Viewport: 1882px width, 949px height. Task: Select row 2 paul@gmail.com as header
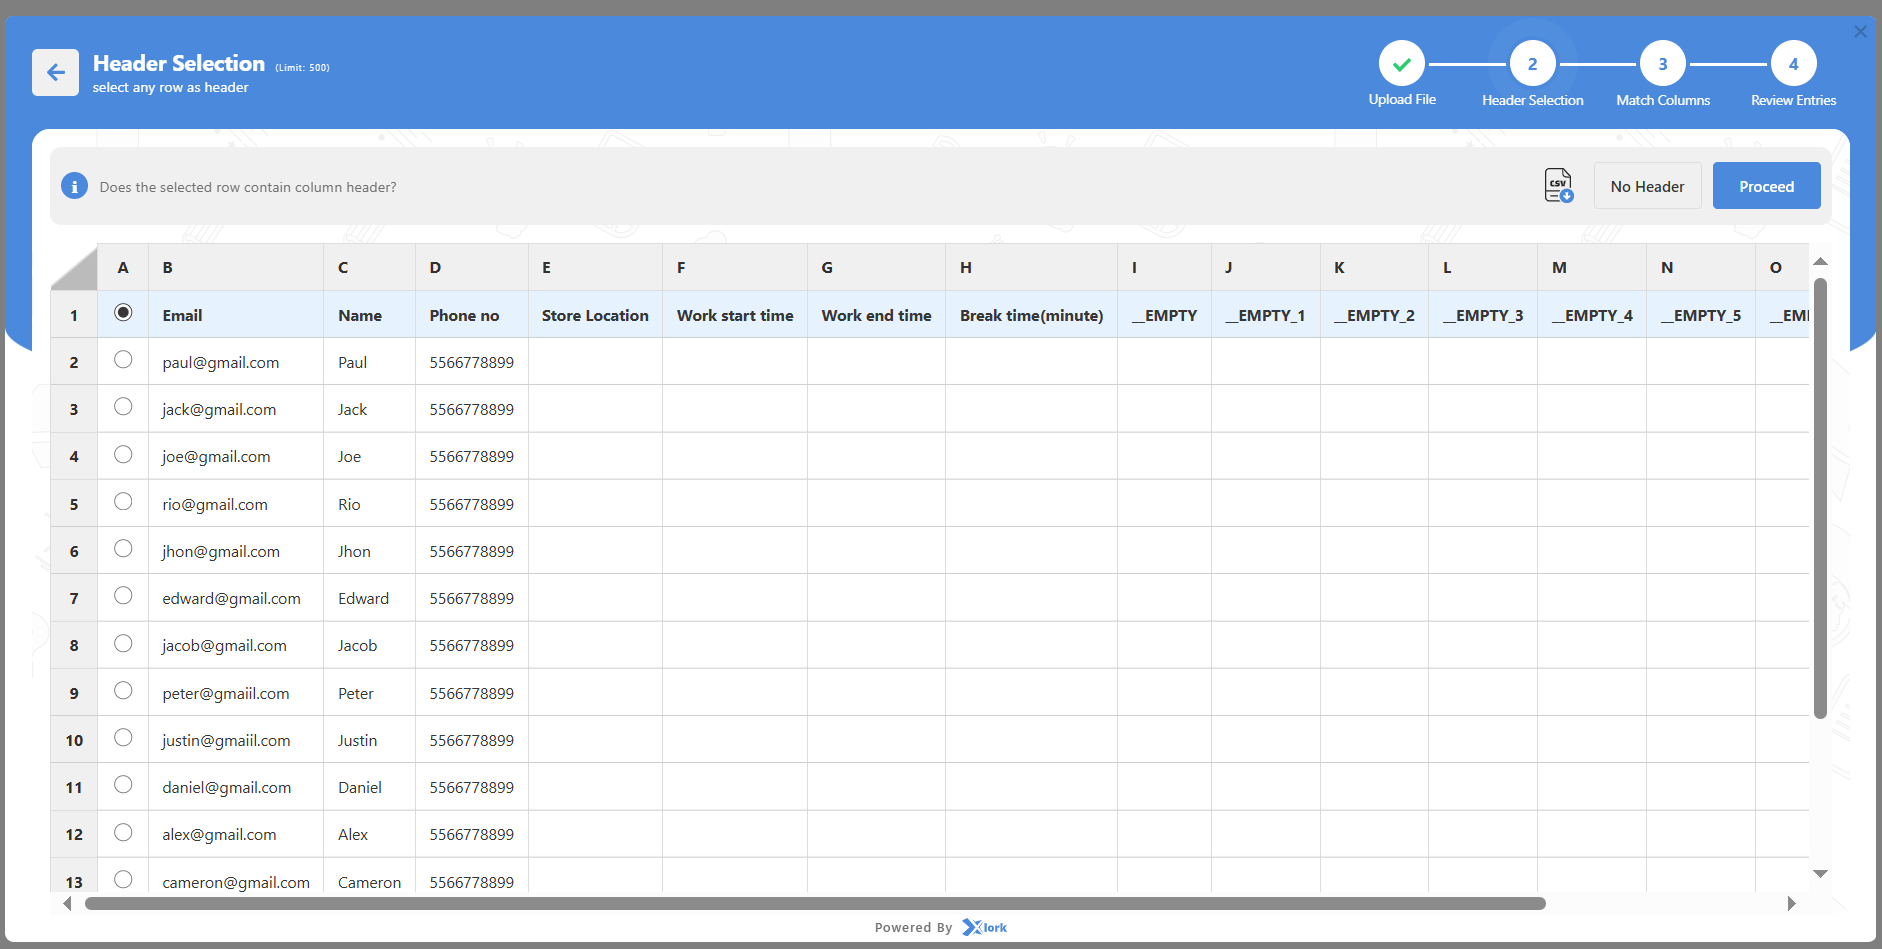click(123, 360)
